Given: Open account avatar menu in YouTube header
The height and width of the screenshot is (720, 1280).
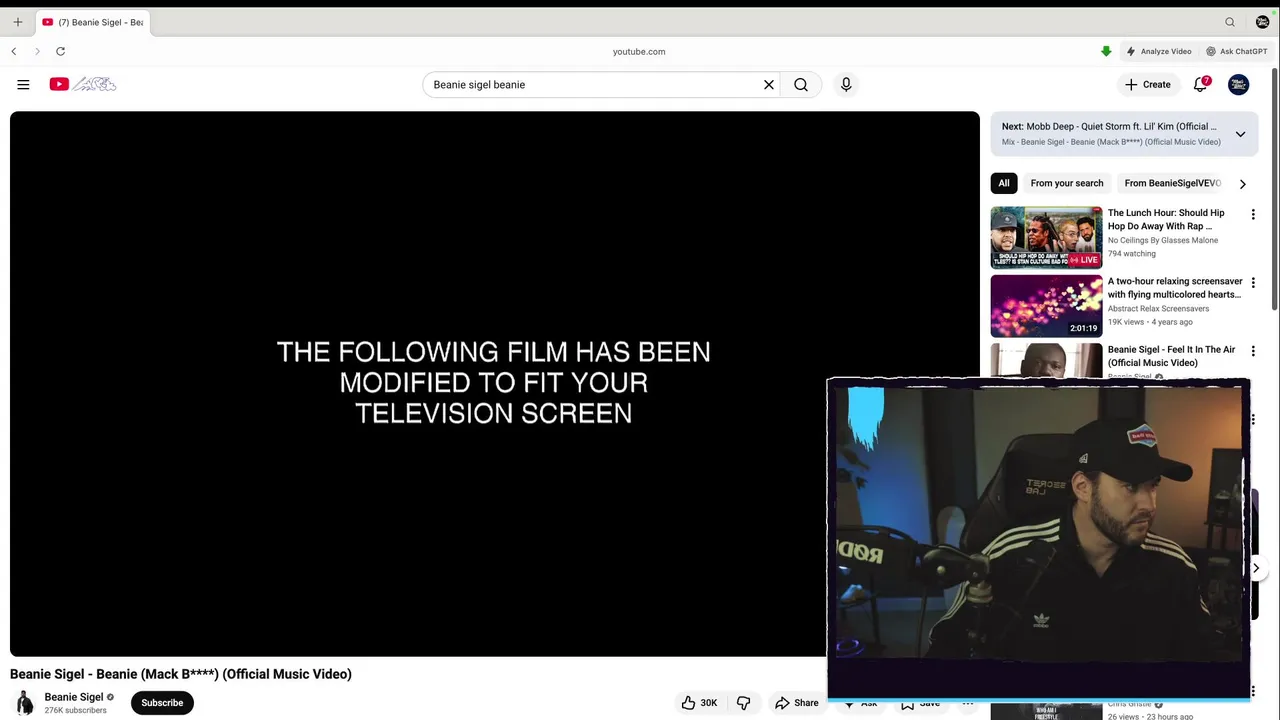Looking at the screenshot, I should [1239, 85].
